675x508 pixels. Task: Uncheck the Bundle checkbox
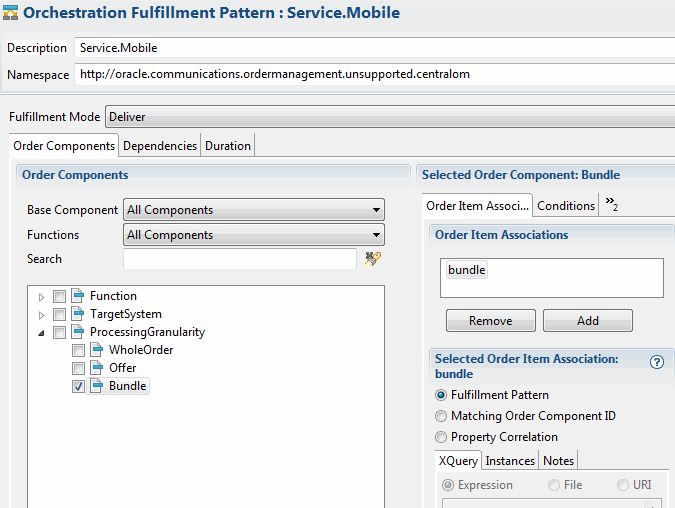pyautogui.click(x=78, y=386)
